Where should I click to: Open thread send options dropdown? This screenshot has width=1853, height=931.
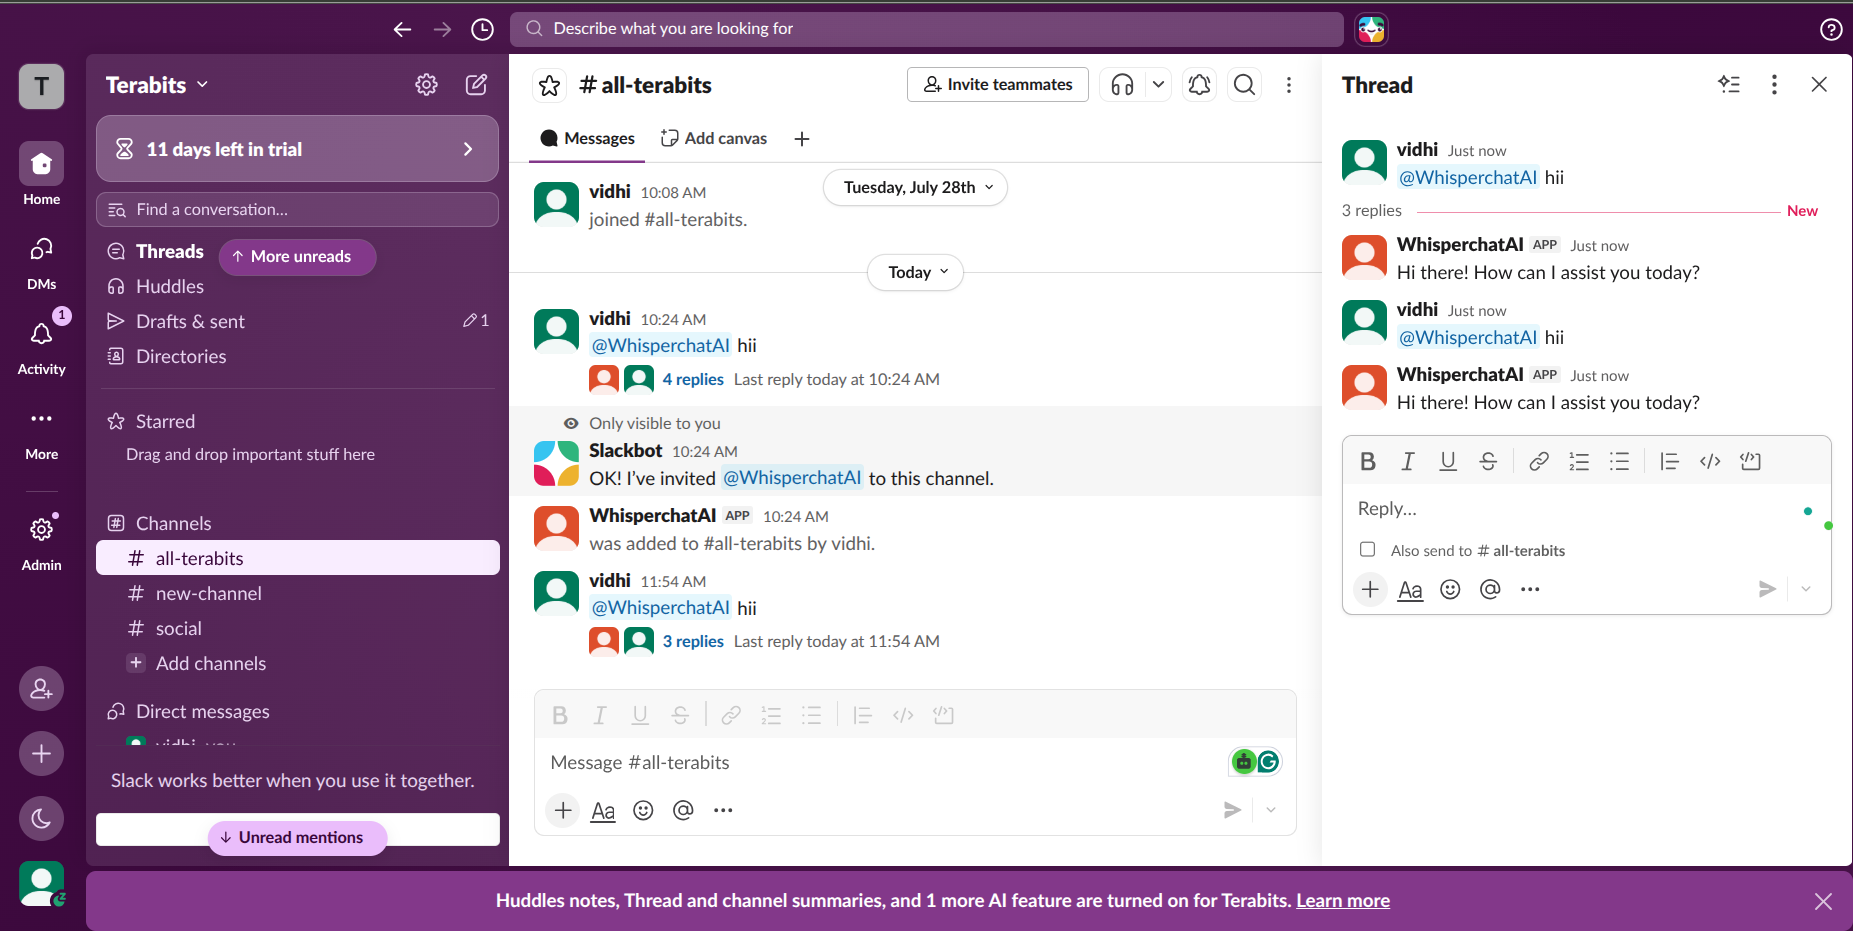[x=1806, y=589]
